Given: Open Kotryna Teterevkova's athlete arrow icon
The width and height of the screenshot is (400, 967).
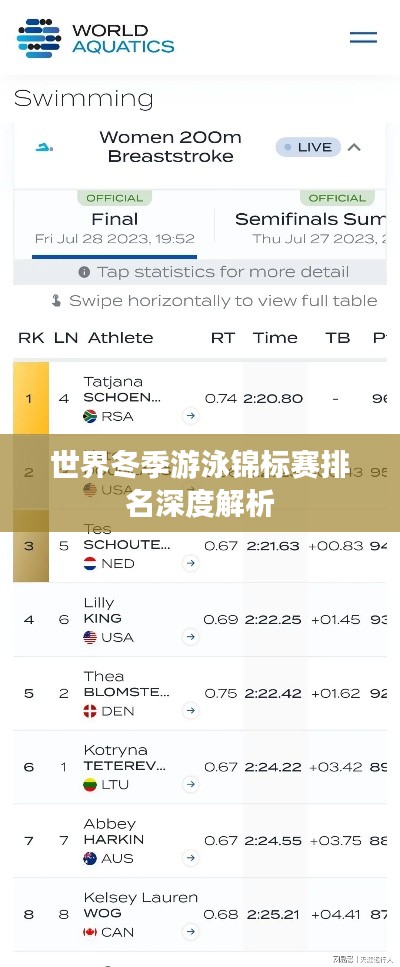Looking at the screenshot, I should point(191,784).
